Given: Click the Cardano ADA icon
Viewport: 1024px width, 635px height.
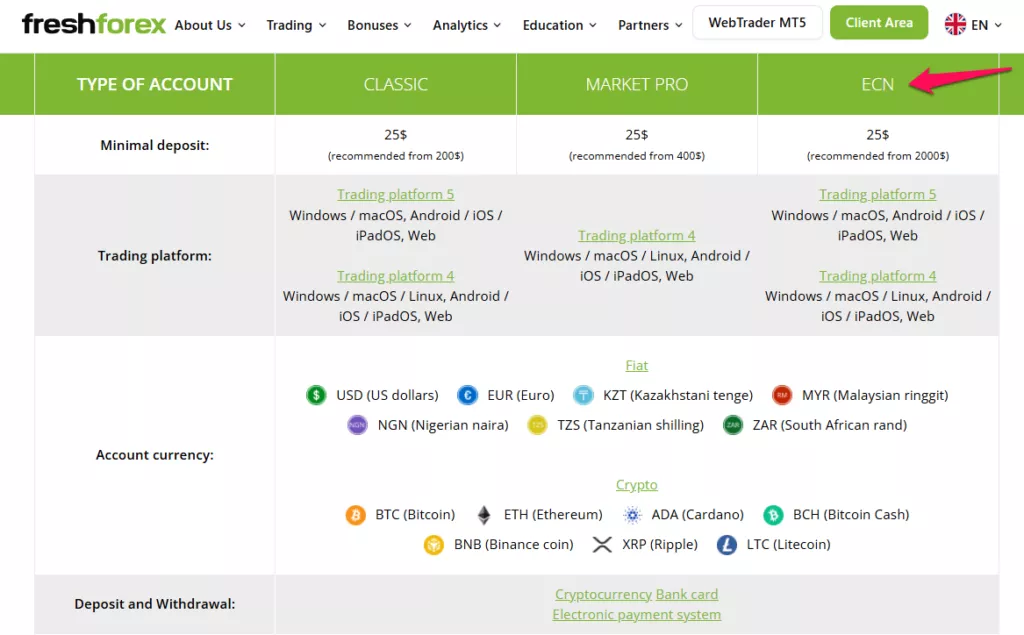Looking at the screenshot, I should [x=632, y=515].
